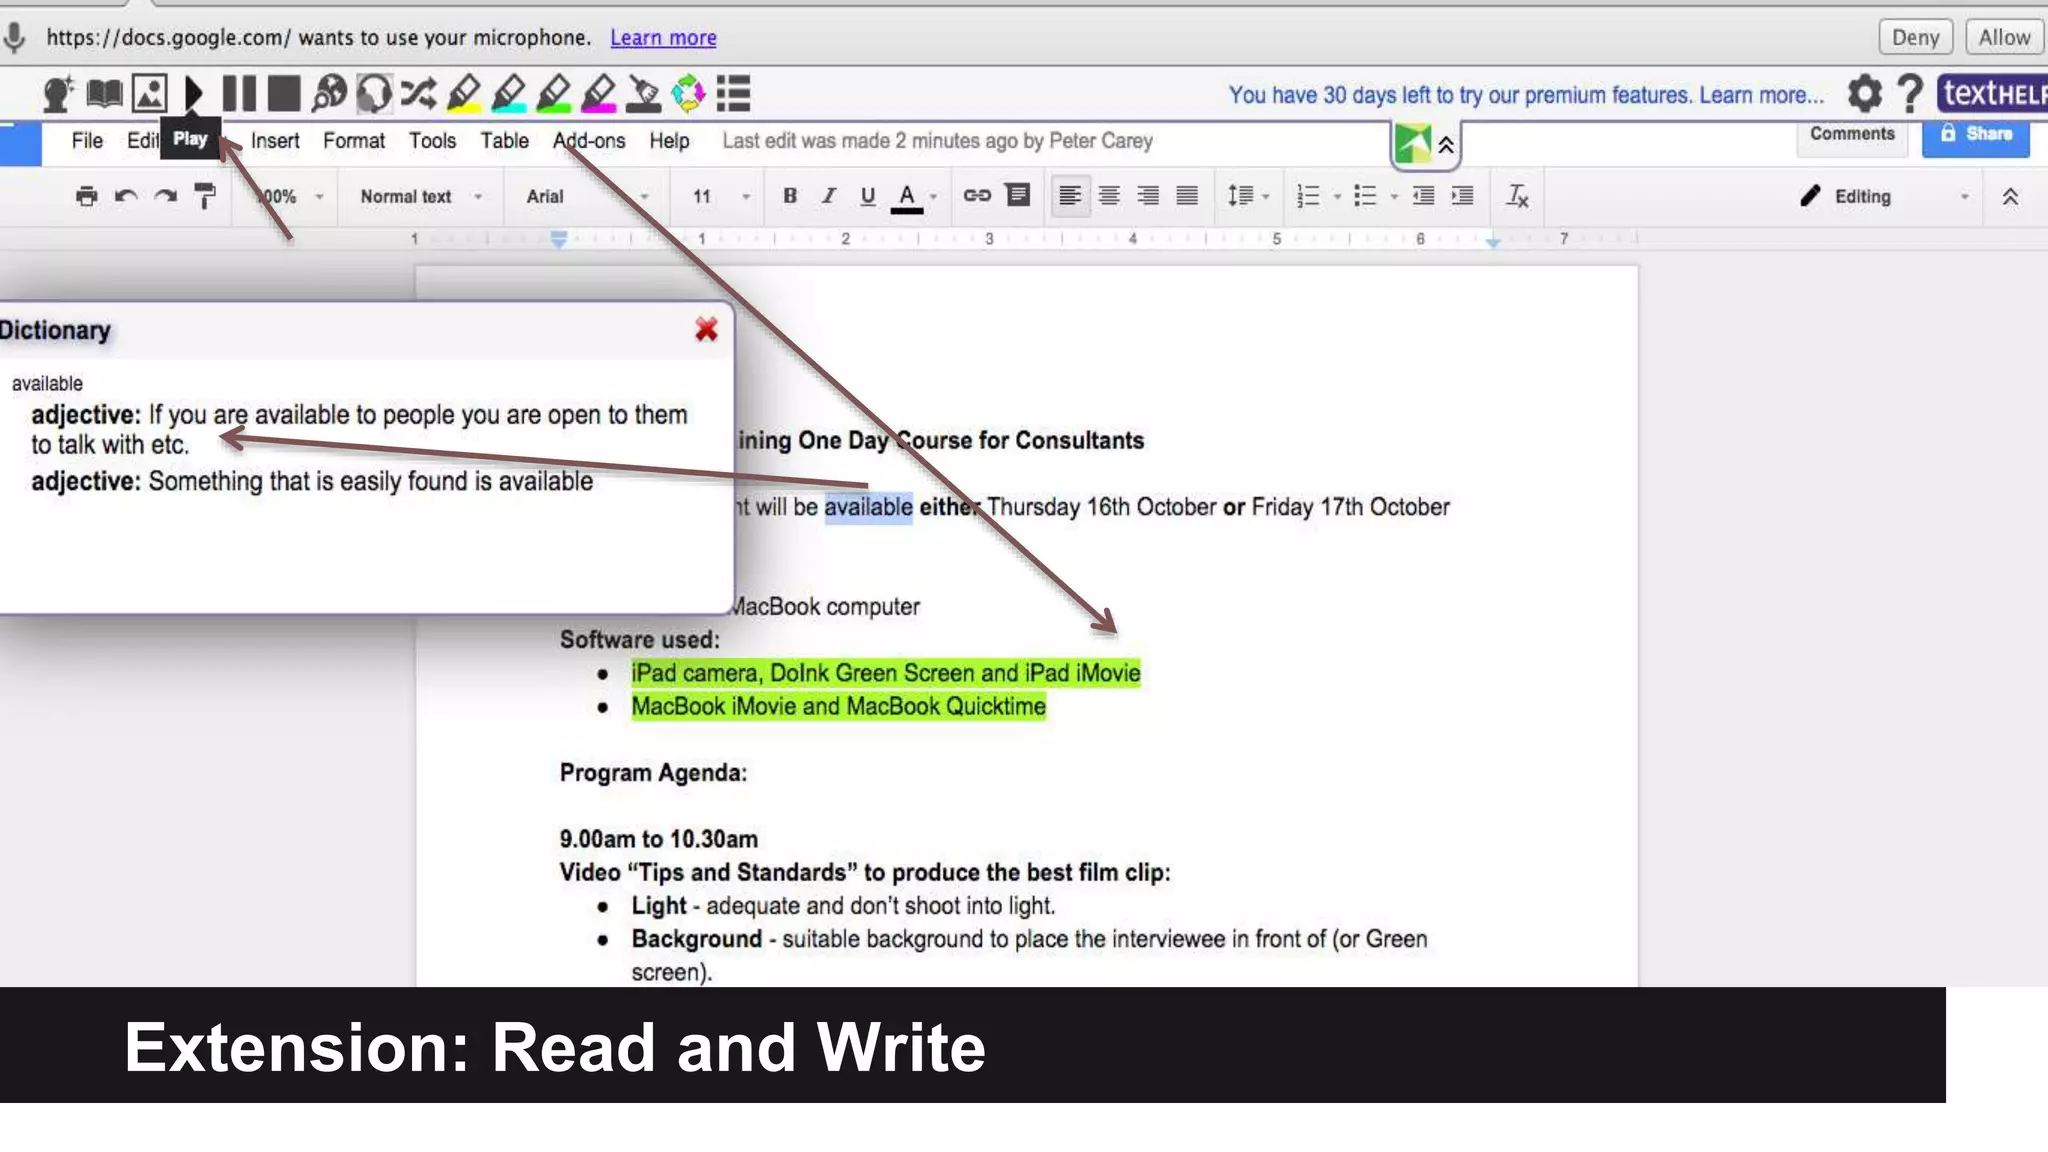The height and width of the screenshot is (1152, 2048).
Task: Open the vocabulary list icon
Action: coord(733,94)
